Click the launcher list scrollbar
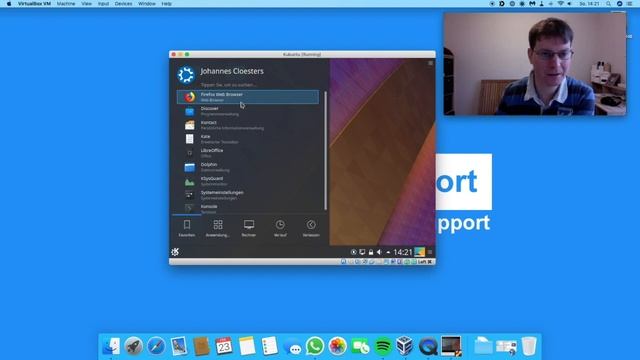The width and height of the screenshot is (640, 360). 325,151
